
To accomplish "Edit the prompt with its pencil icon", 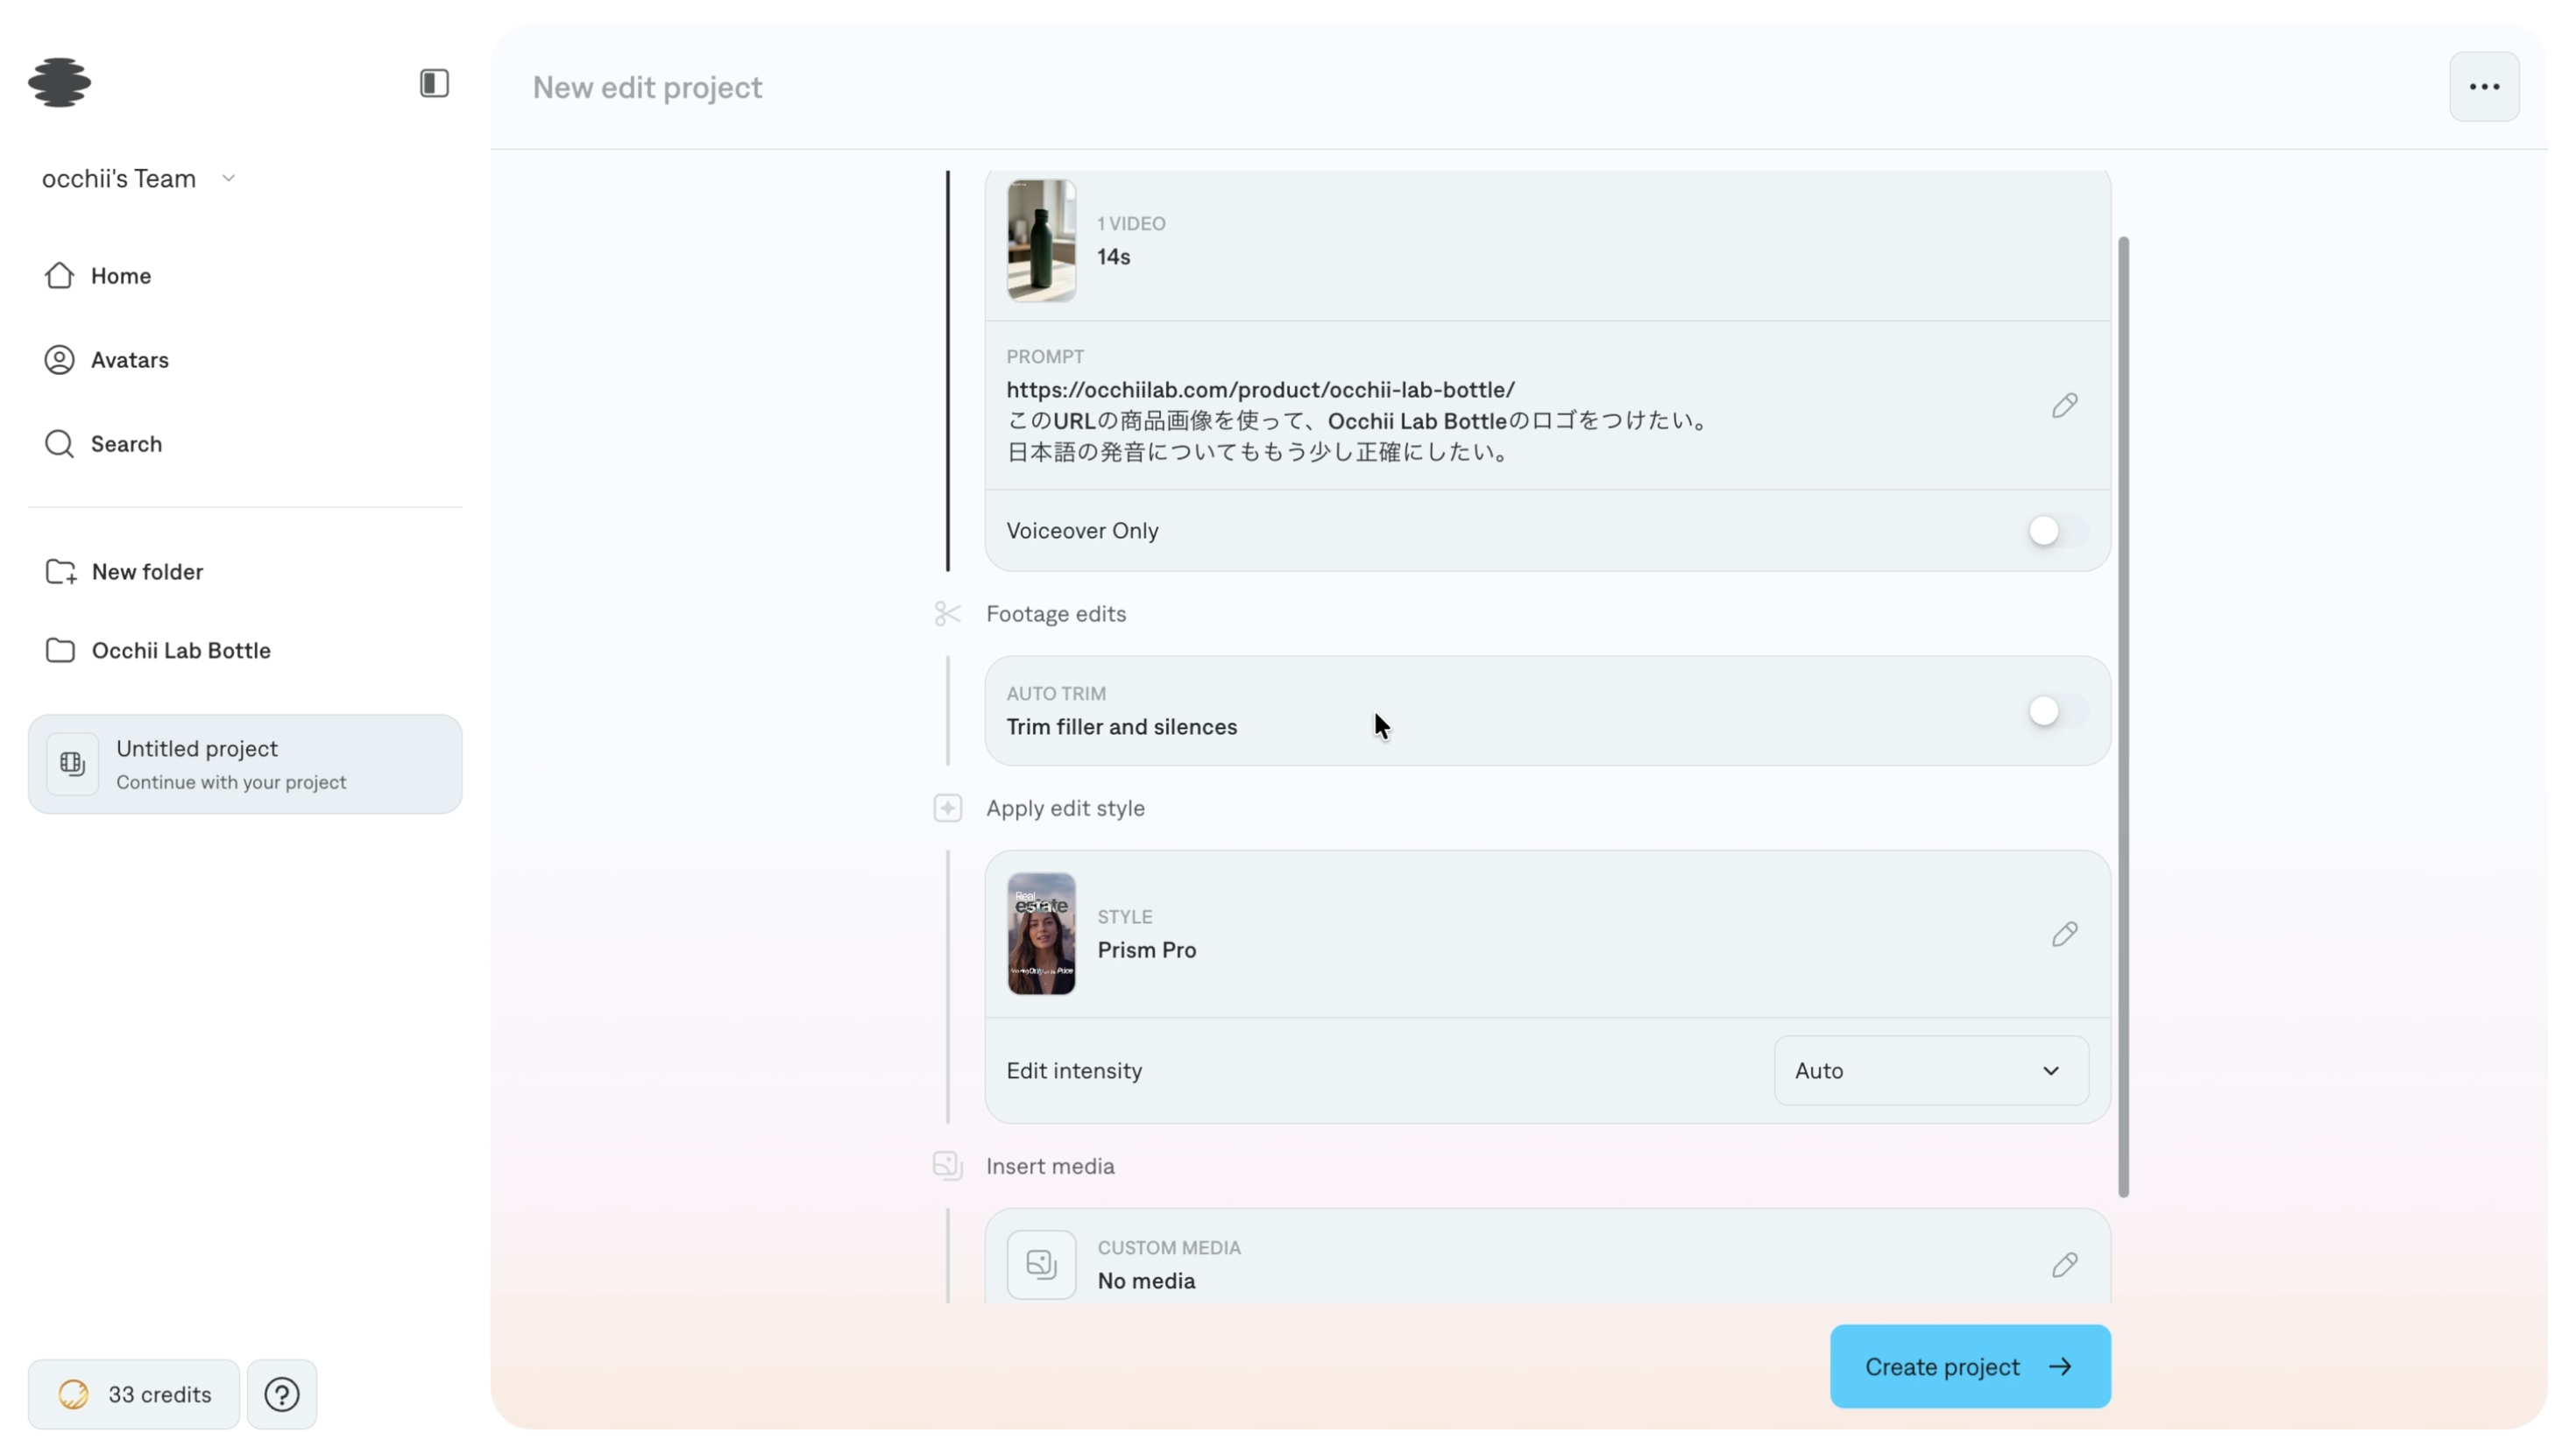I will 2064,405.
